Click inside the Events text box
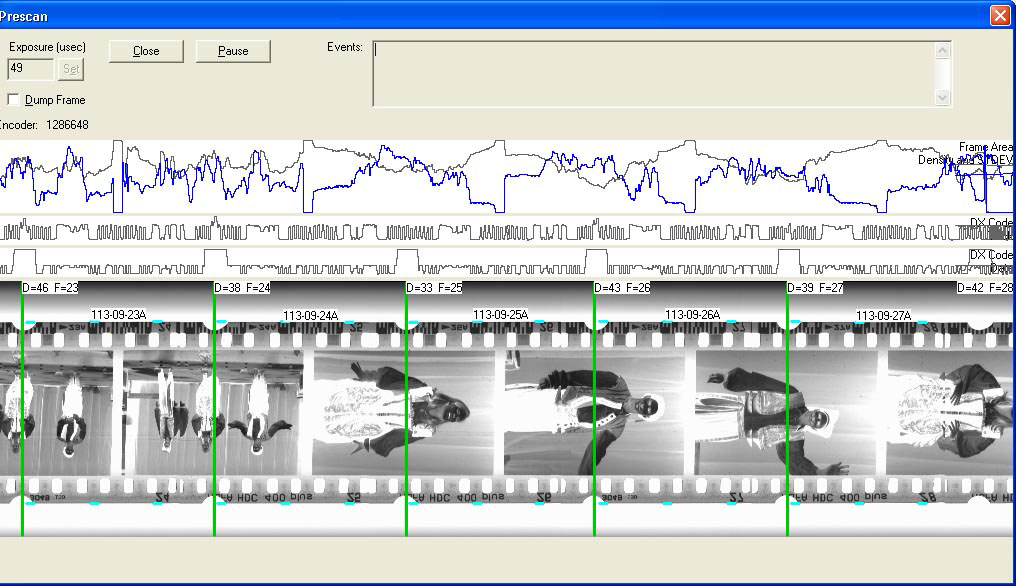 coord(653,73)
